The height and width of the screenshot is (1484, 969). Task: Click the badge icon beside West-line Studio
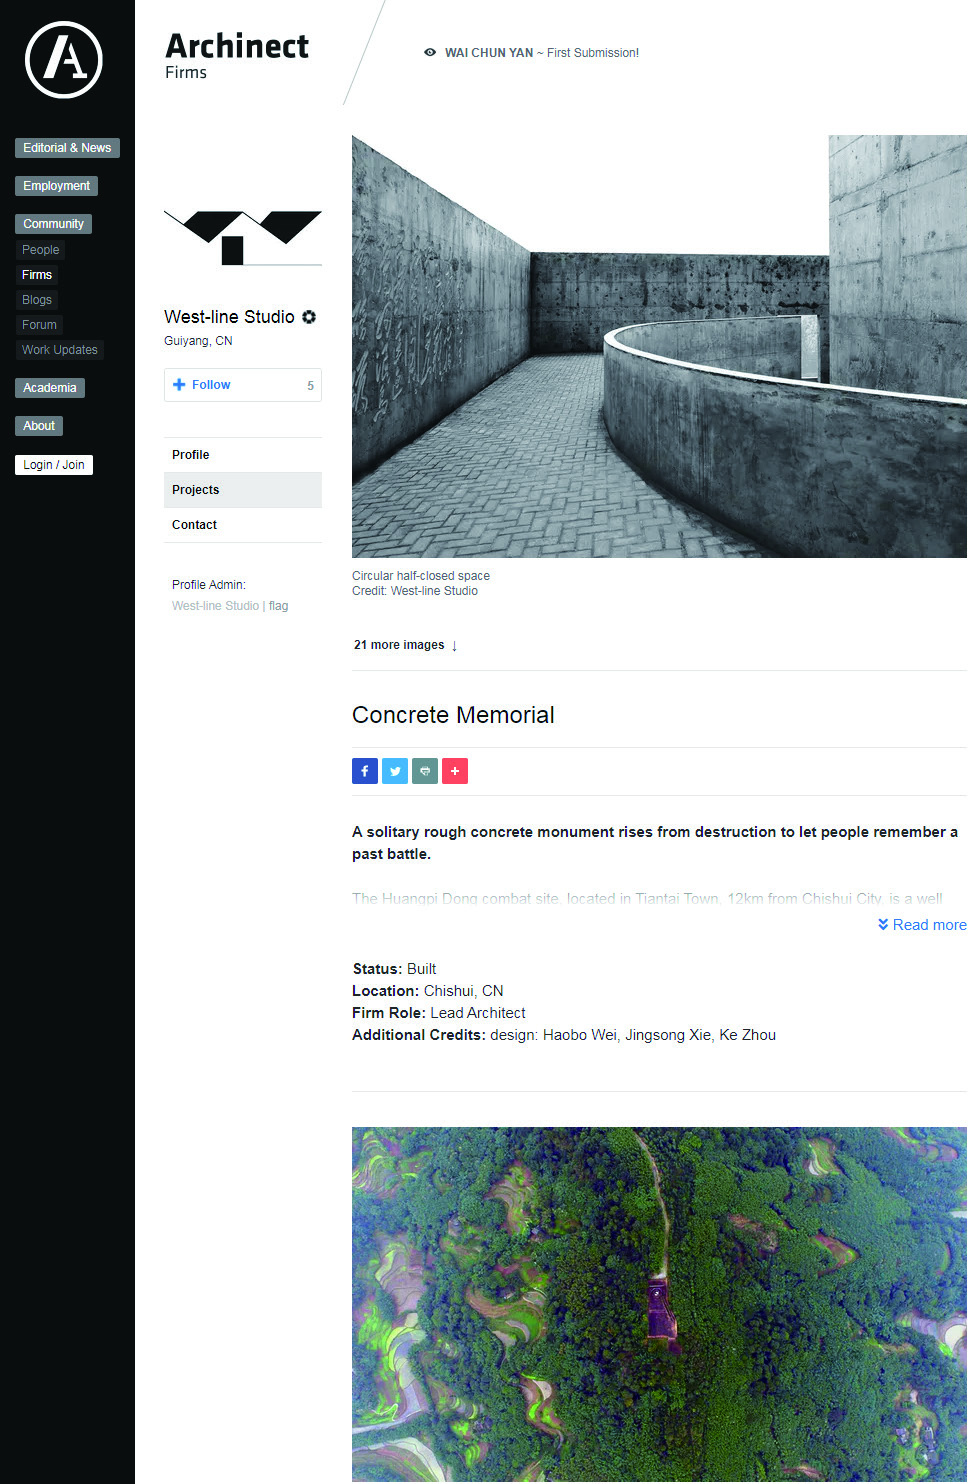click(x=309, y=317)
